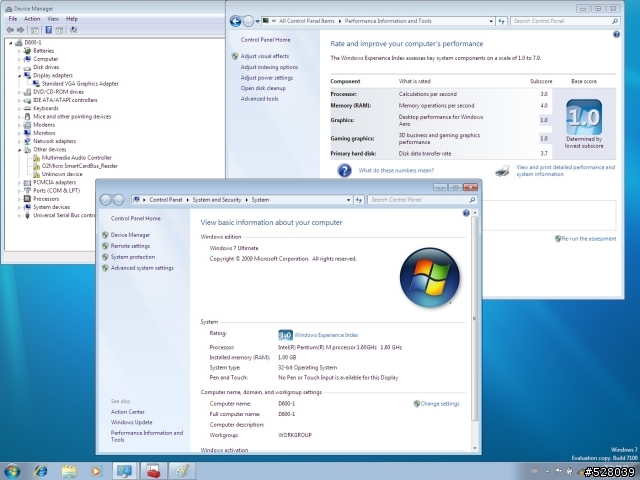This screenshot has height=480, width=640.
Task: Open Adjust visual effects
Action: pyautogui.click(x=264, y=56)
